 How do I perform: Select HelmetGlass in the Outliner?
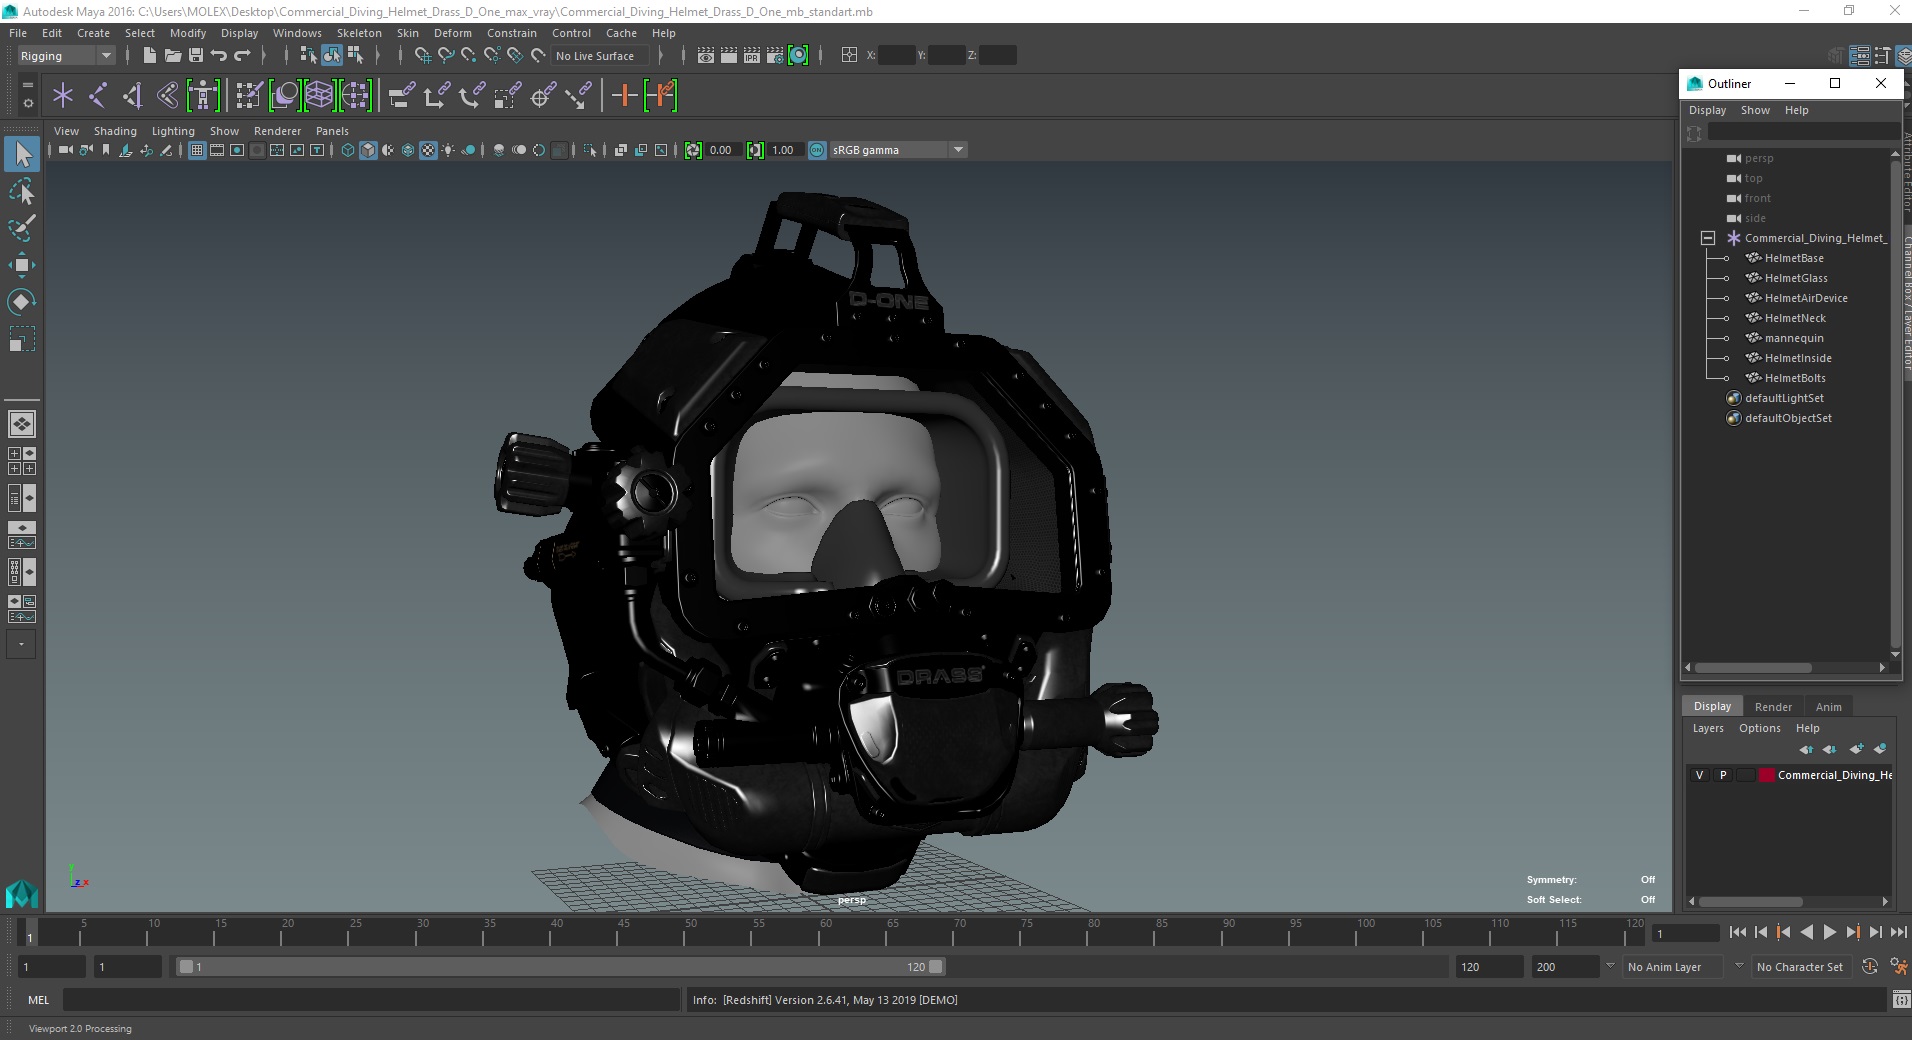pos(1796,278)
